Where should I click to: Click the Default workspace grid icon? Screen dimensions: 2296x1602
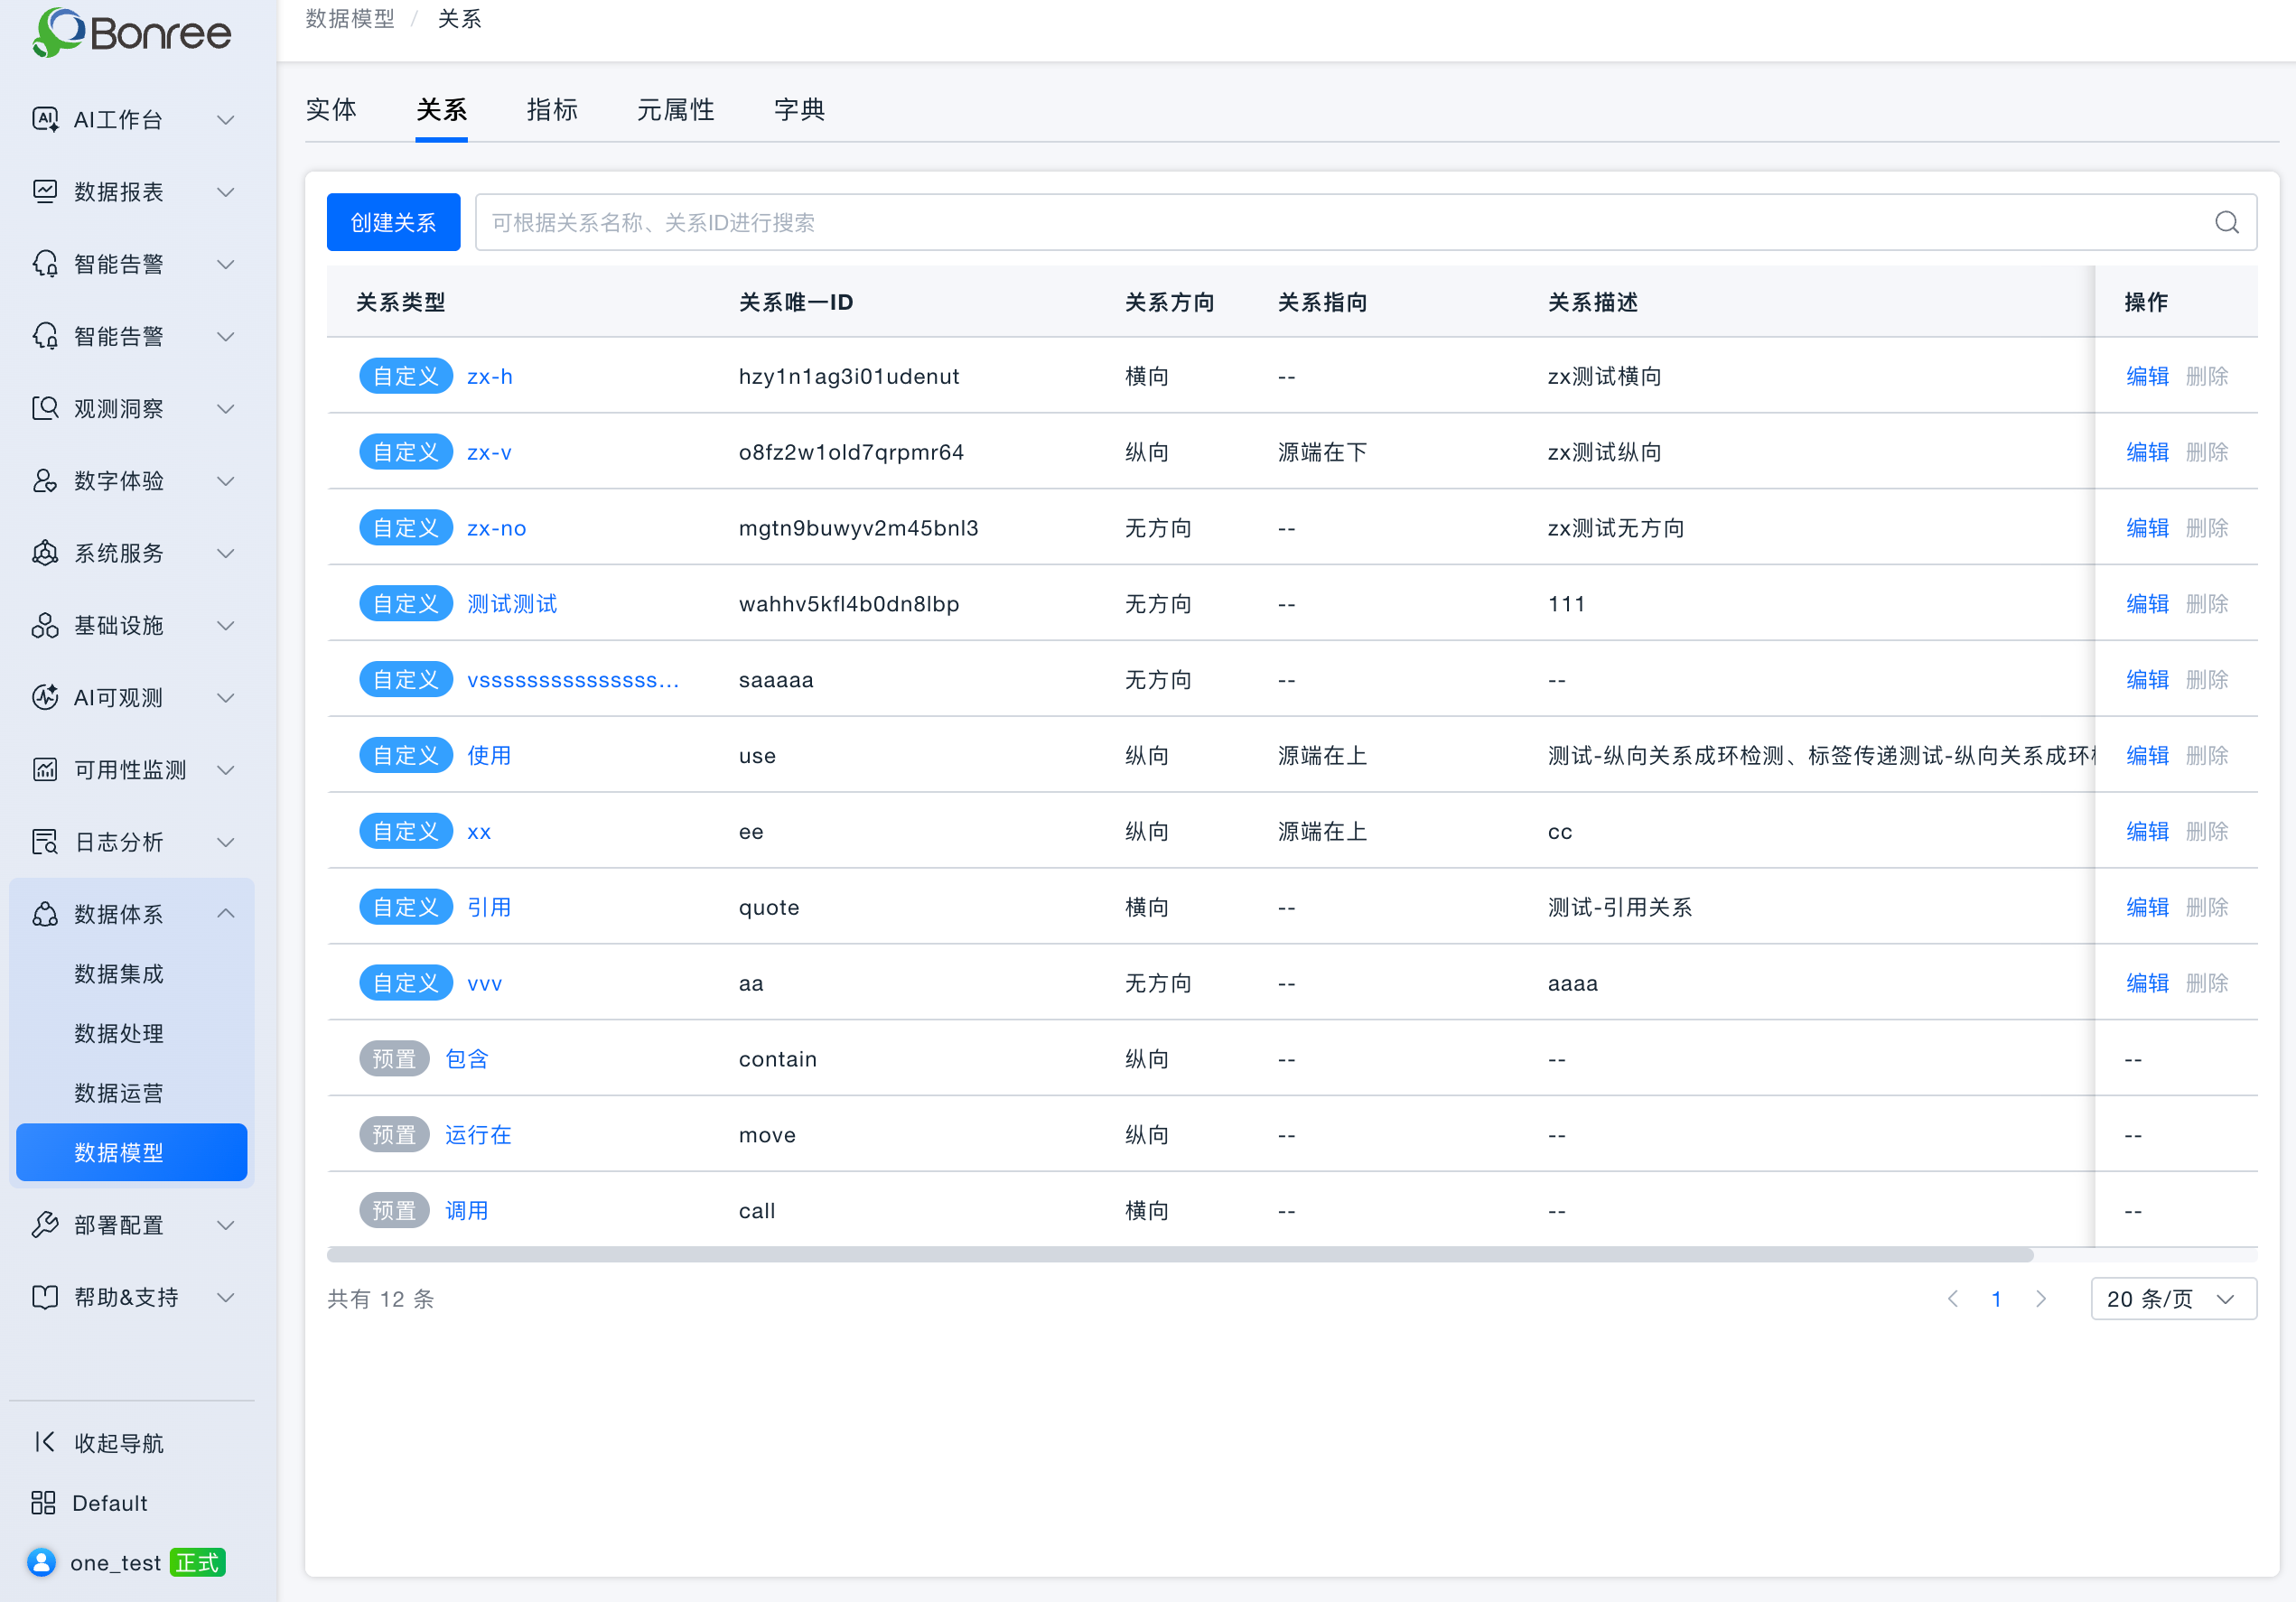click(43, 1502)
